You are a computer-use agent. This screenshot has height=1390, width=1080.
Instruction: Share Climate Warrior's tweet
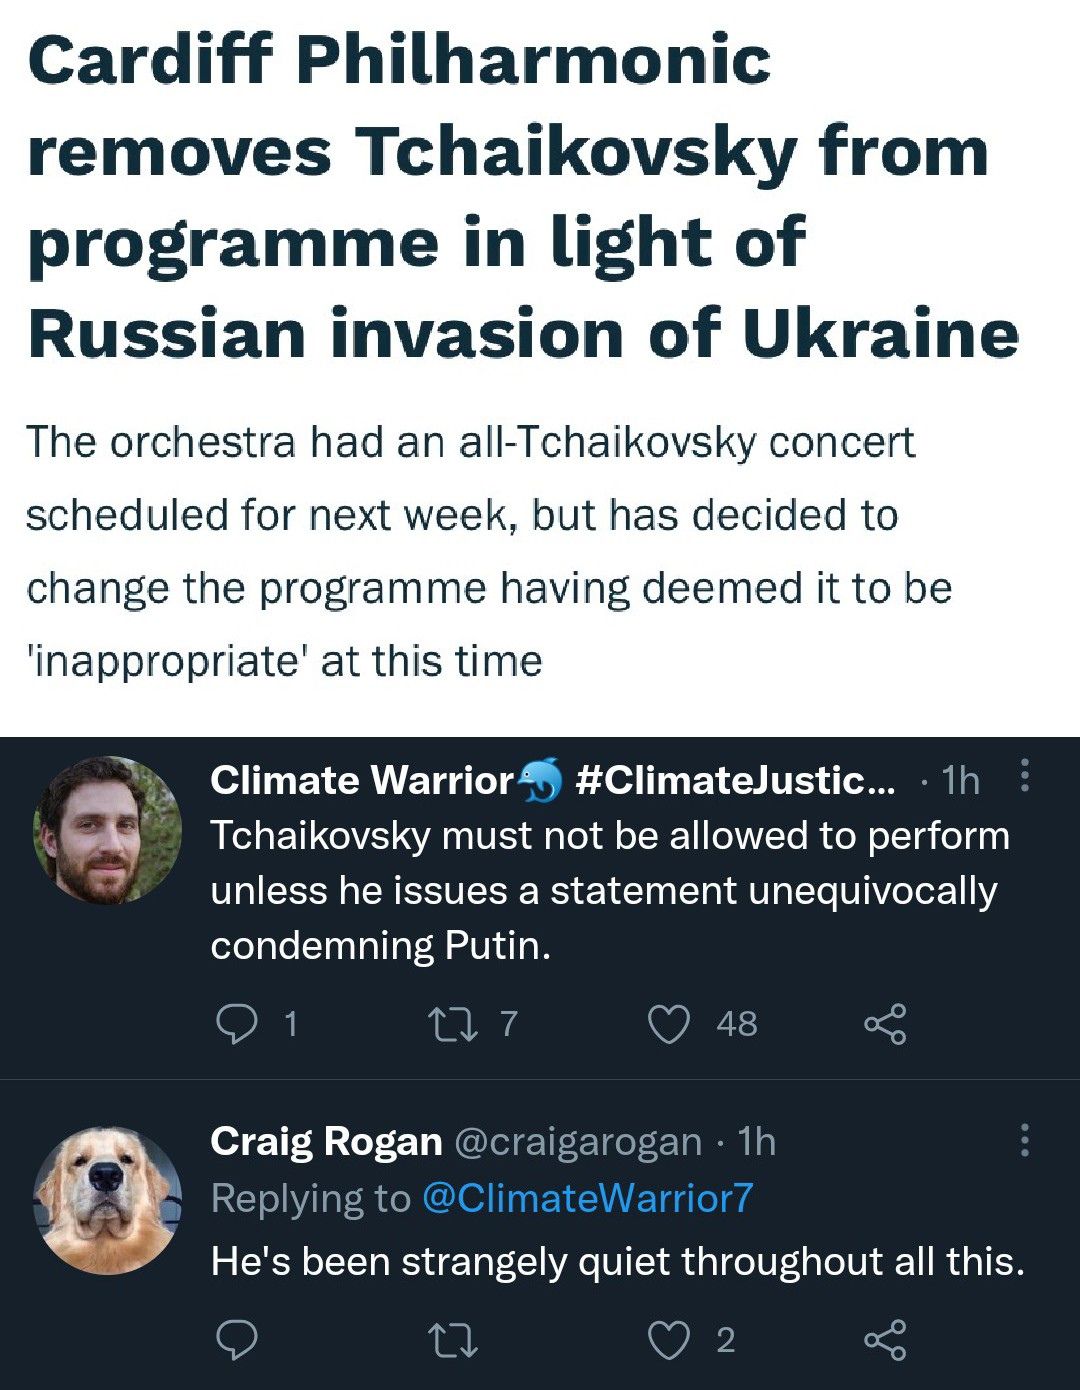885,1024
